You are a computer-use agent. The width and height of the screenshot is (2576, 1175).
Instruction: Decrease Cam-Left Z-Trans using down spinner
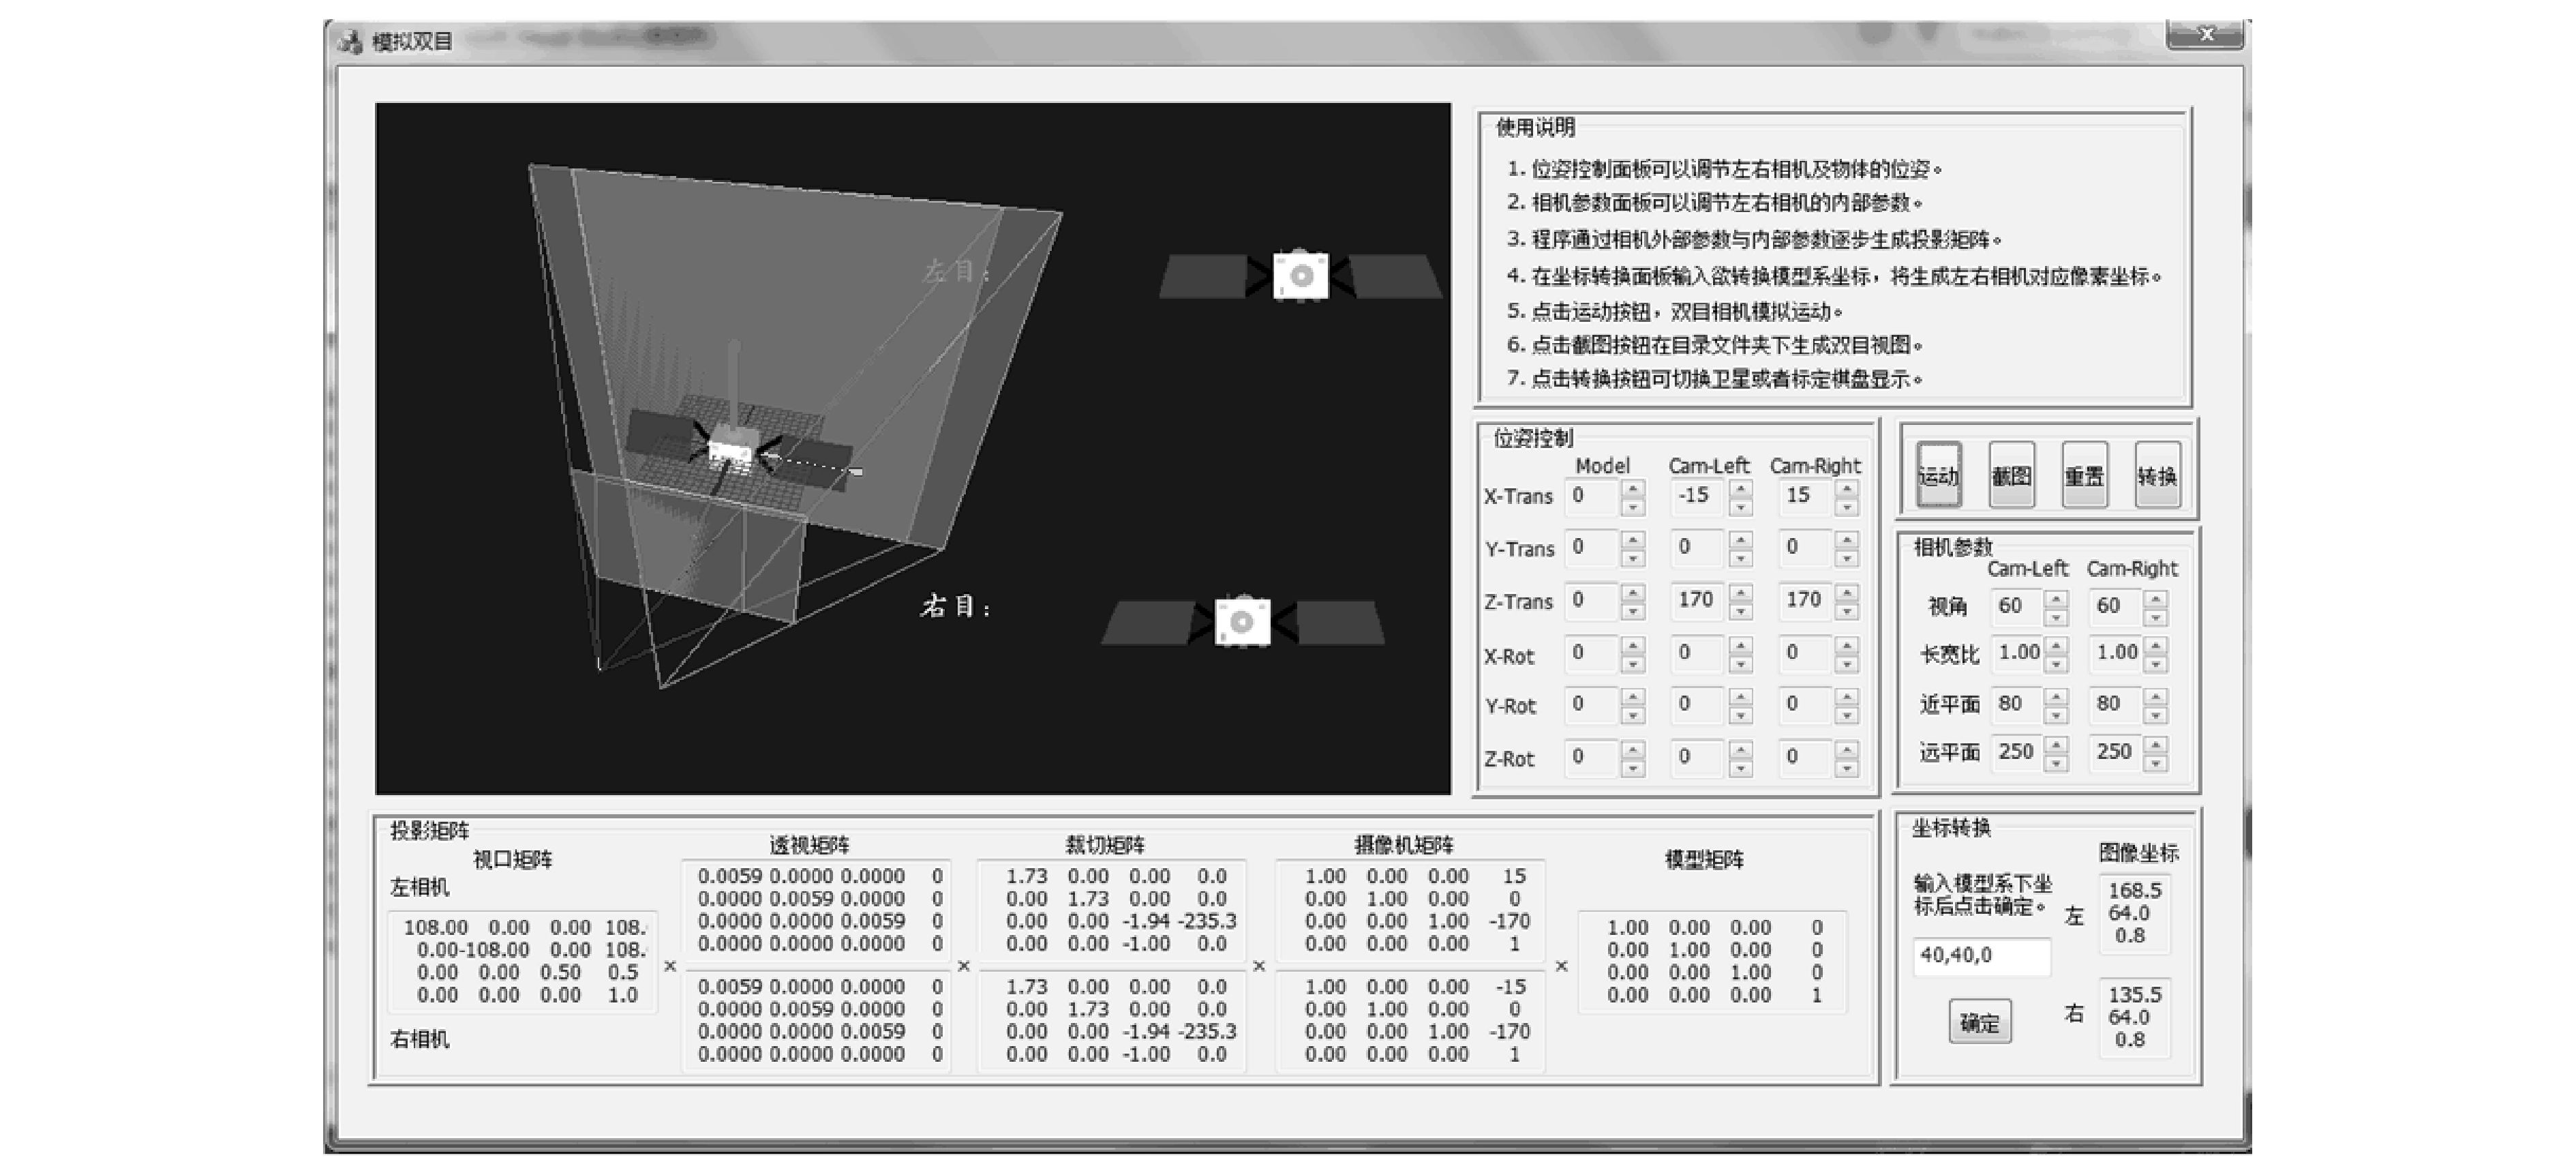1741,612
